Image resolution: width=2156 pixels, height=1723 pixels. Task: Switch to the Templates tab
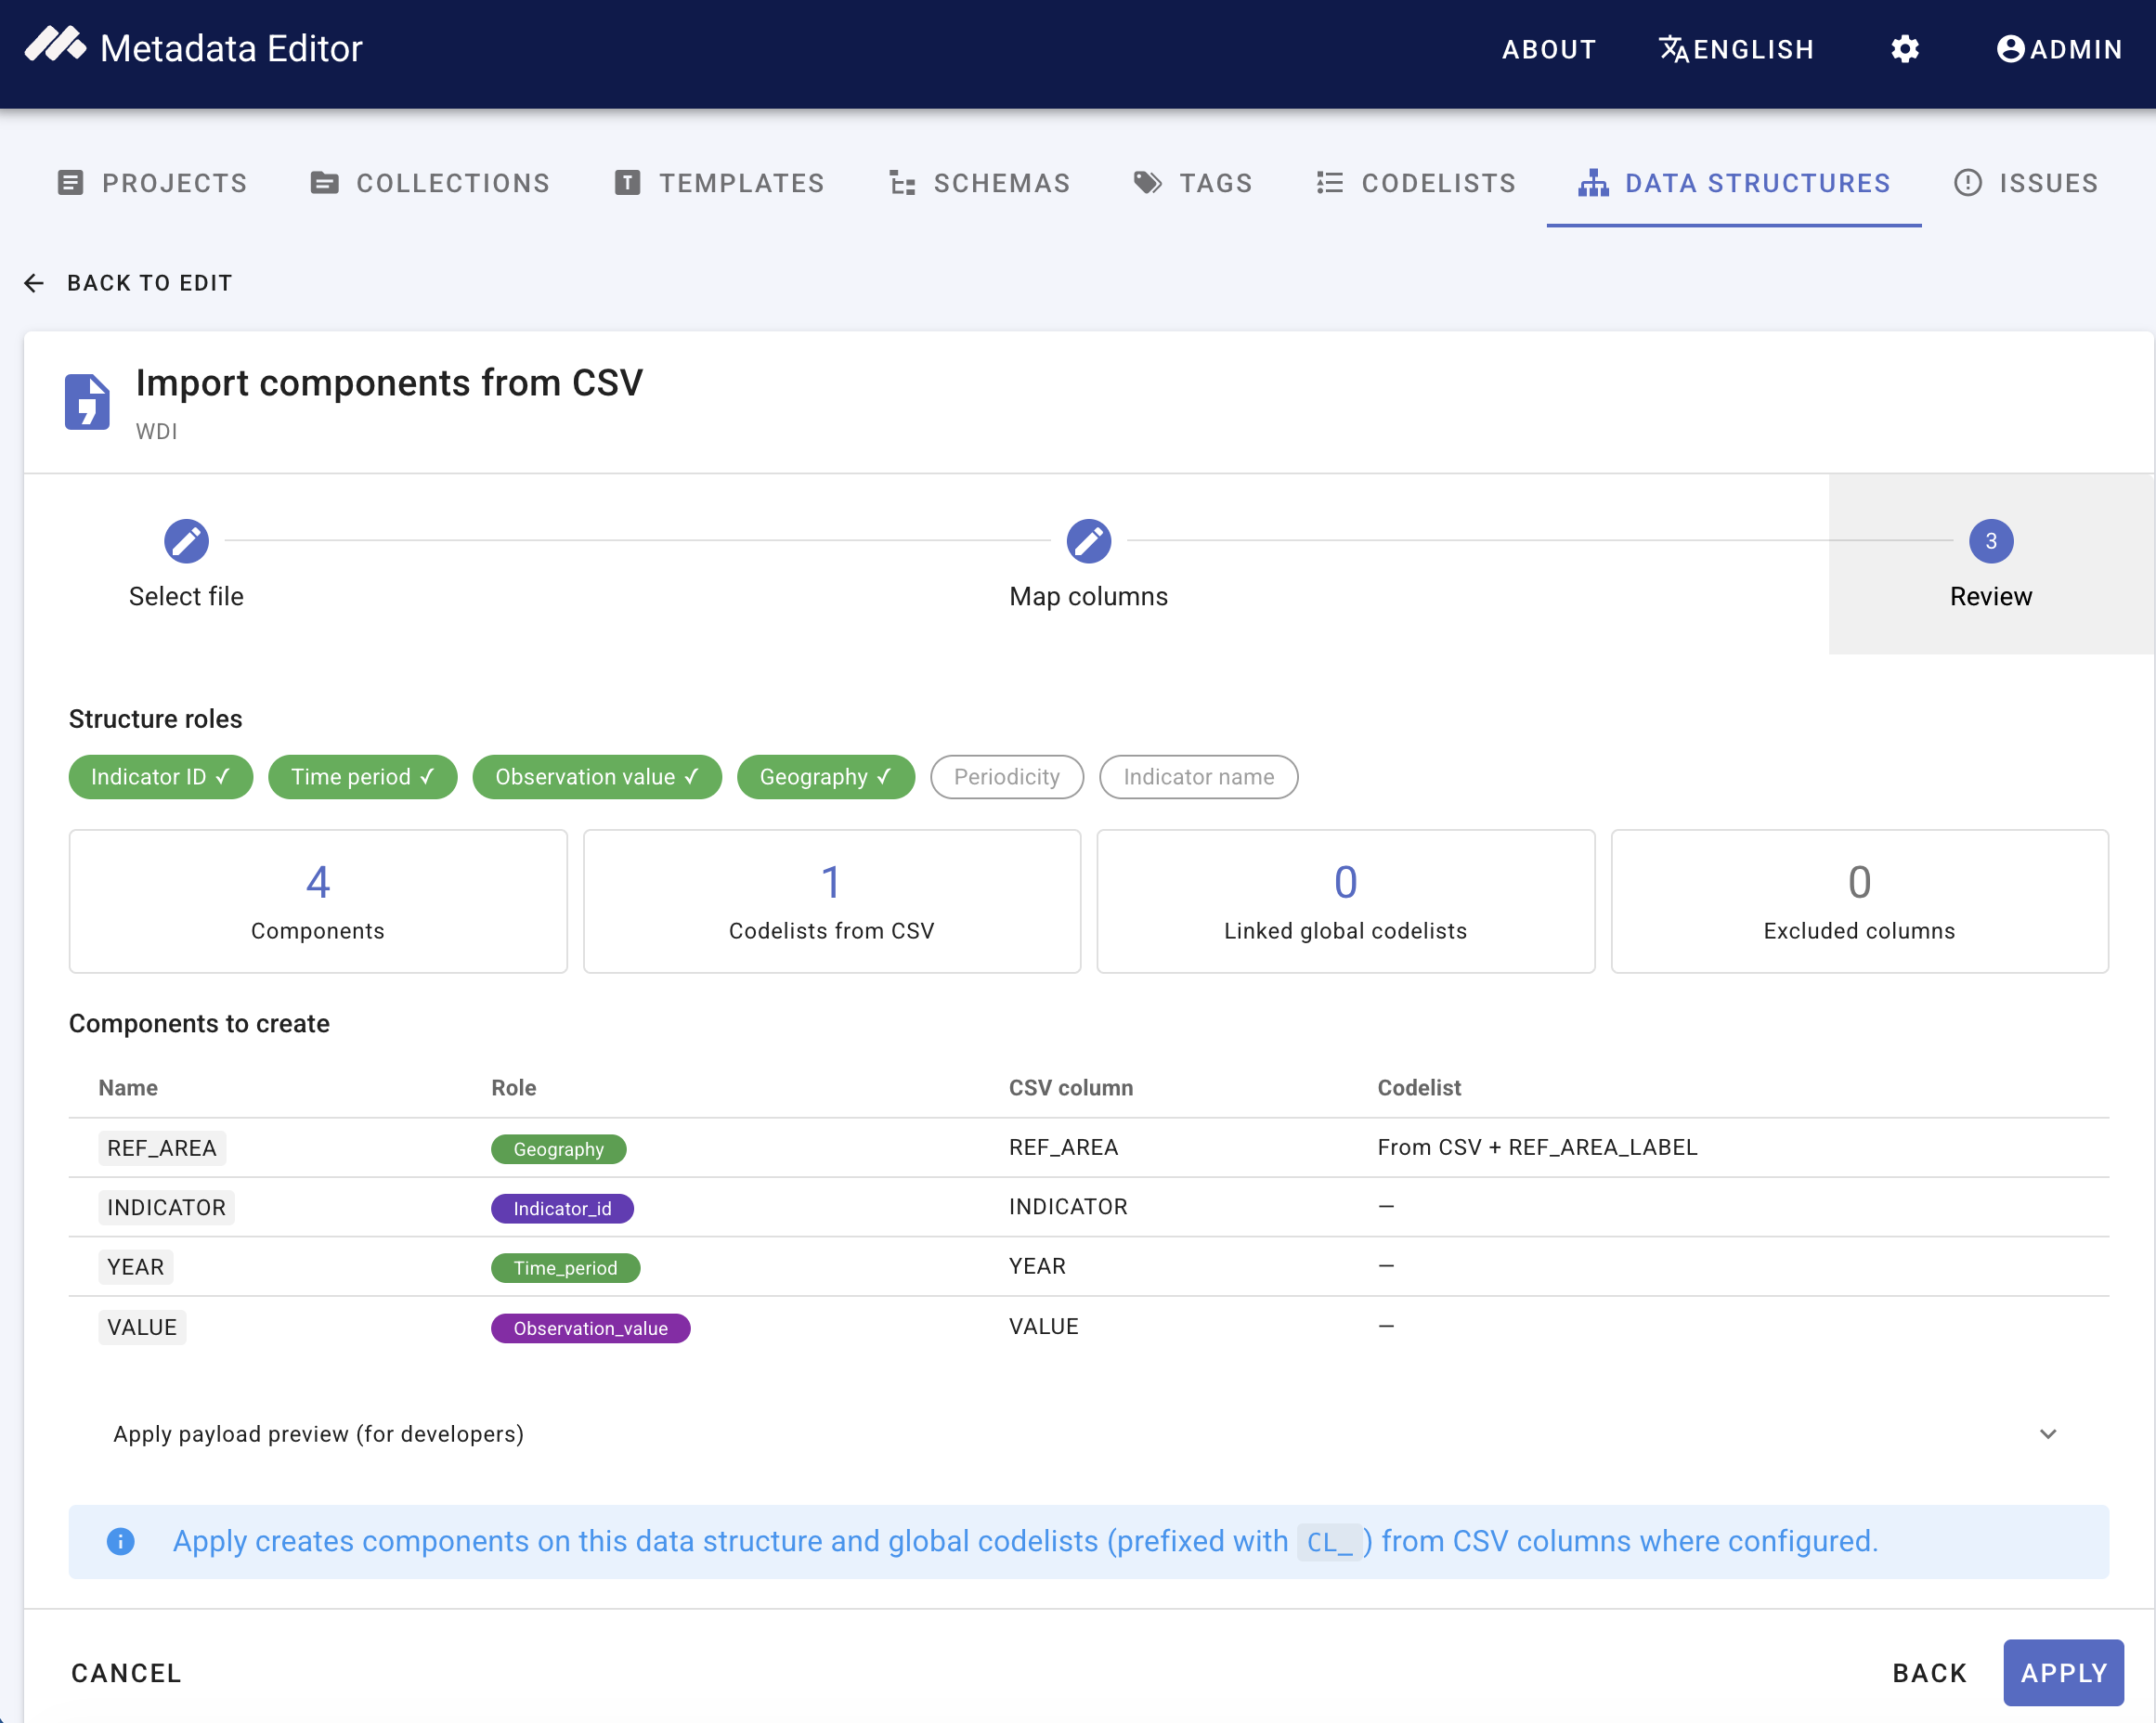(x=719, y=183)
